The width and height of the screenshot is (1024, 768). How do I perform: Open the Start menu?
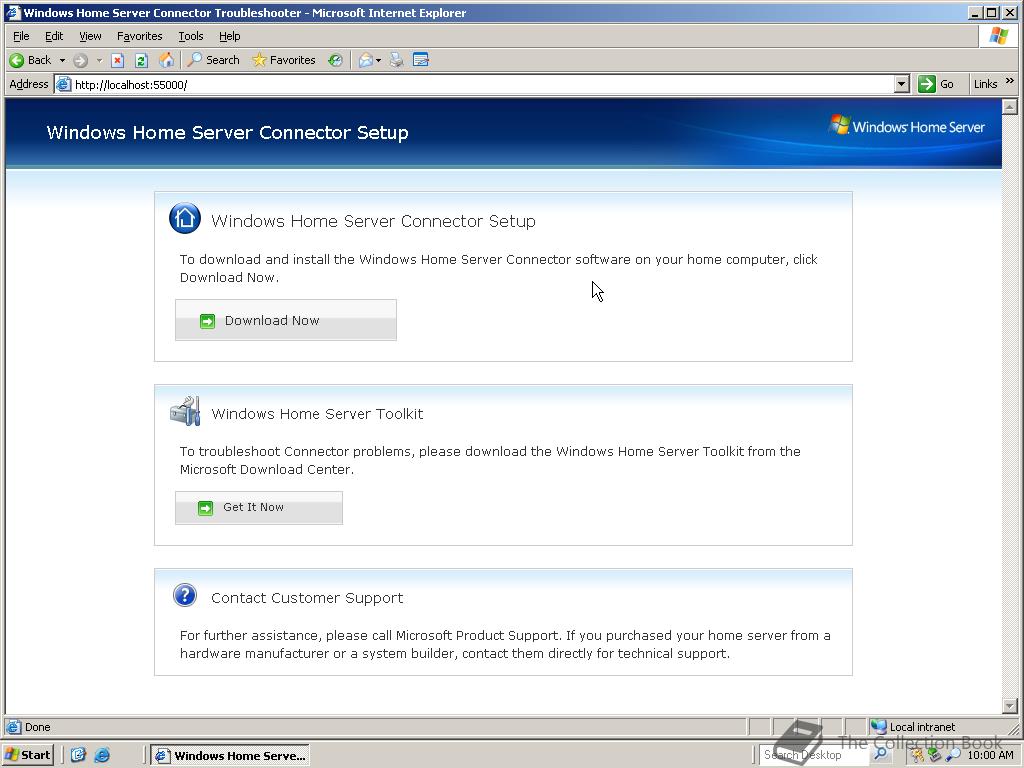coord(28,755)
